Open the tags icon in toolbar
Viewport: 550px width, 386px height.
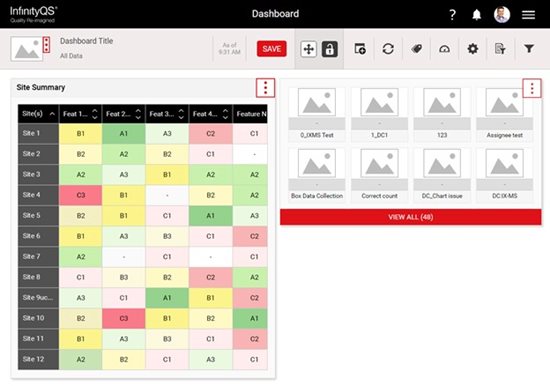coord(416,49)
